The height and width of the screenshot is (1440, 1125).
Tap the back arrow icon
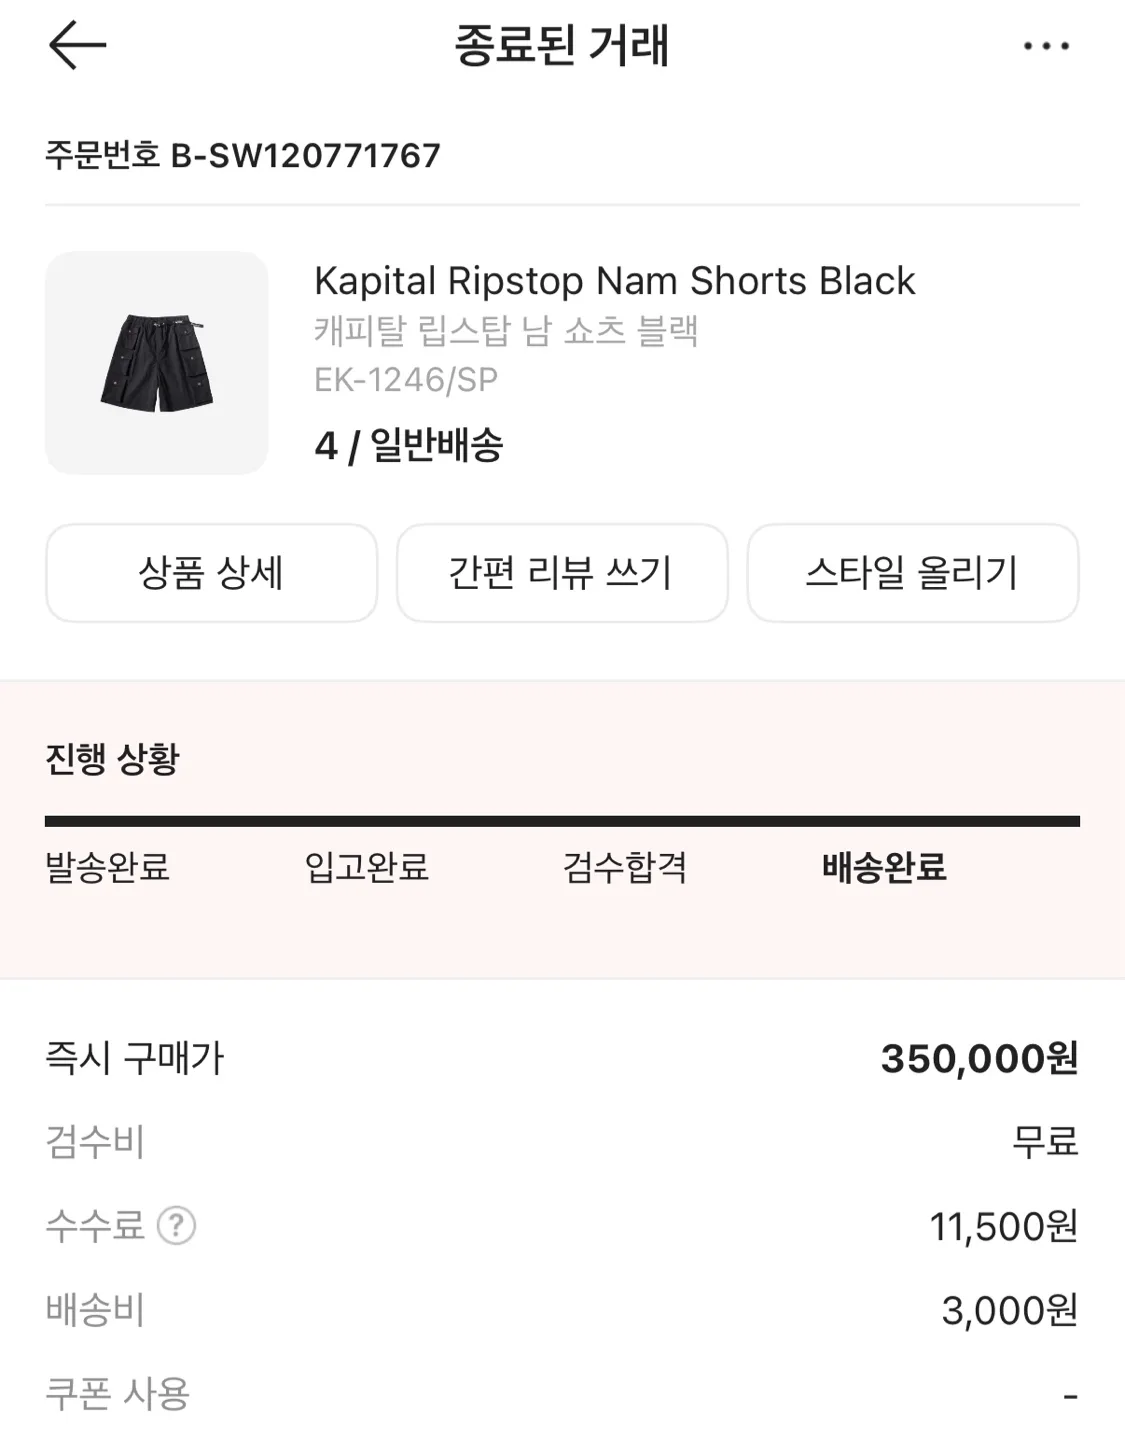coord(77,46)
